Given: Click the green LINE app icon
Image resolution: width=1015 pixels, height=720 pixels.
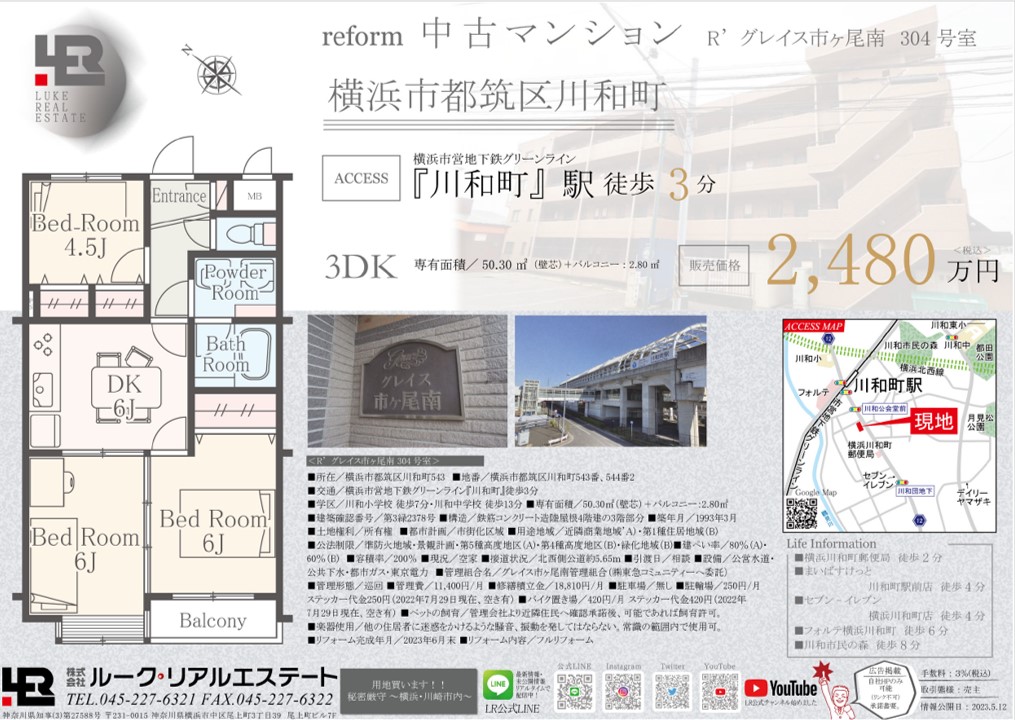Looking at the screenshot, I should (497, 684).
